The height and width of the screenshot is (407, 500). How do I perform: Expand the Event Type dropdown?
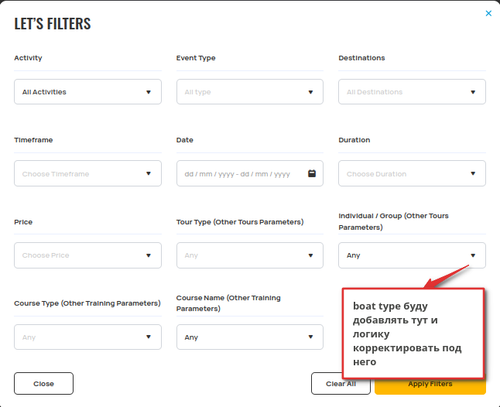(x=250, y=92)
